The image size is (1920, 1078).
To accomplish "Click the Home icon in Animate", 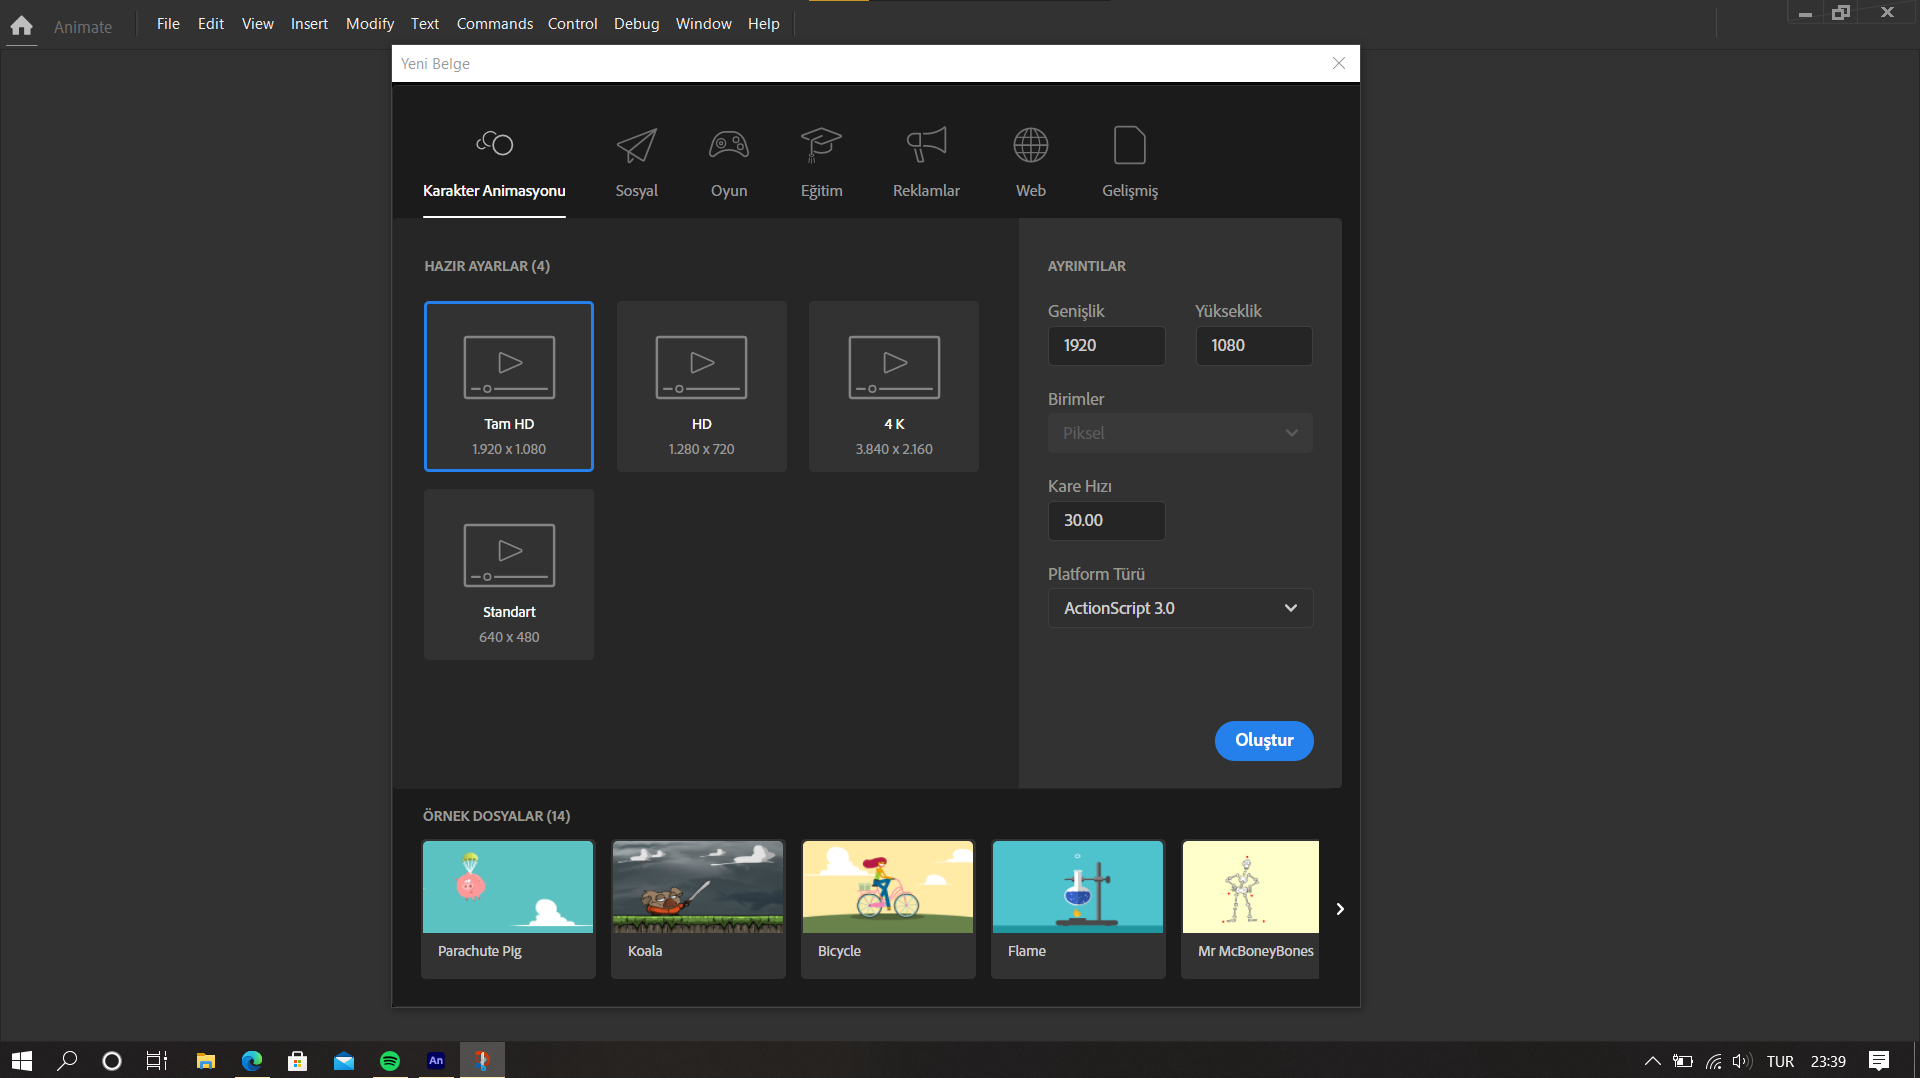I will [x=21, y=26].
